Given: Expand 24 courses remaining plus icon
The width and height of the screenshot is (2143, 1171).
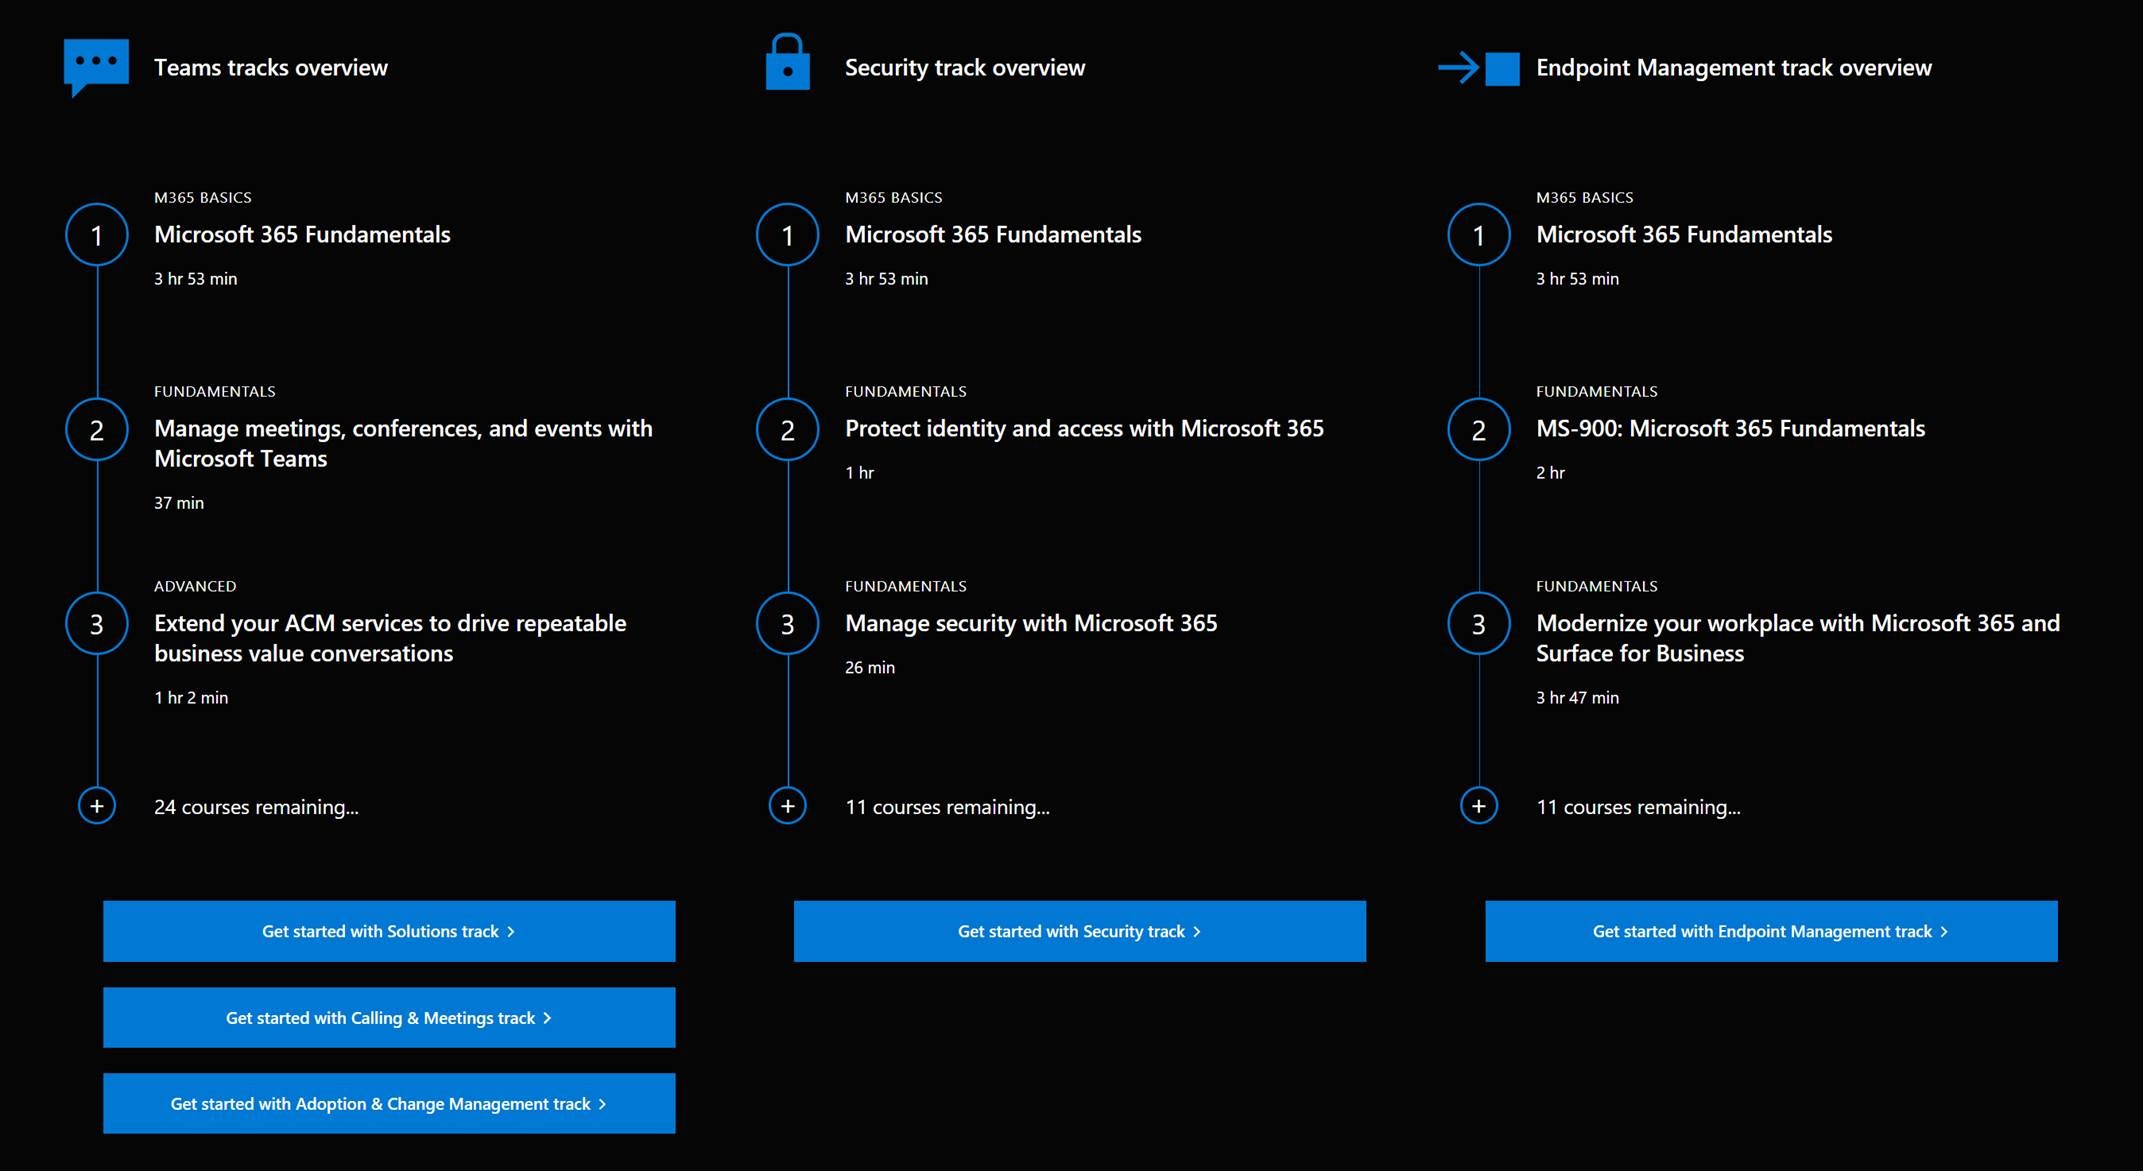Looking at the screenshot, I should tap(97, 806).
